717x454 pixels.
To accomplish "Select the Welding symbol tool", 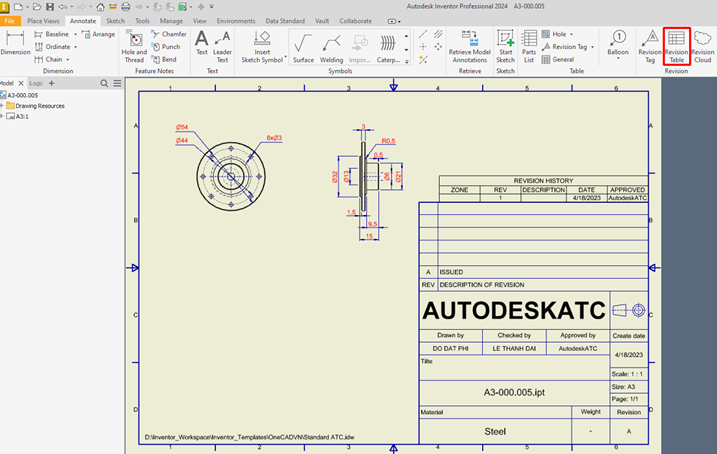I will (331, 48).
